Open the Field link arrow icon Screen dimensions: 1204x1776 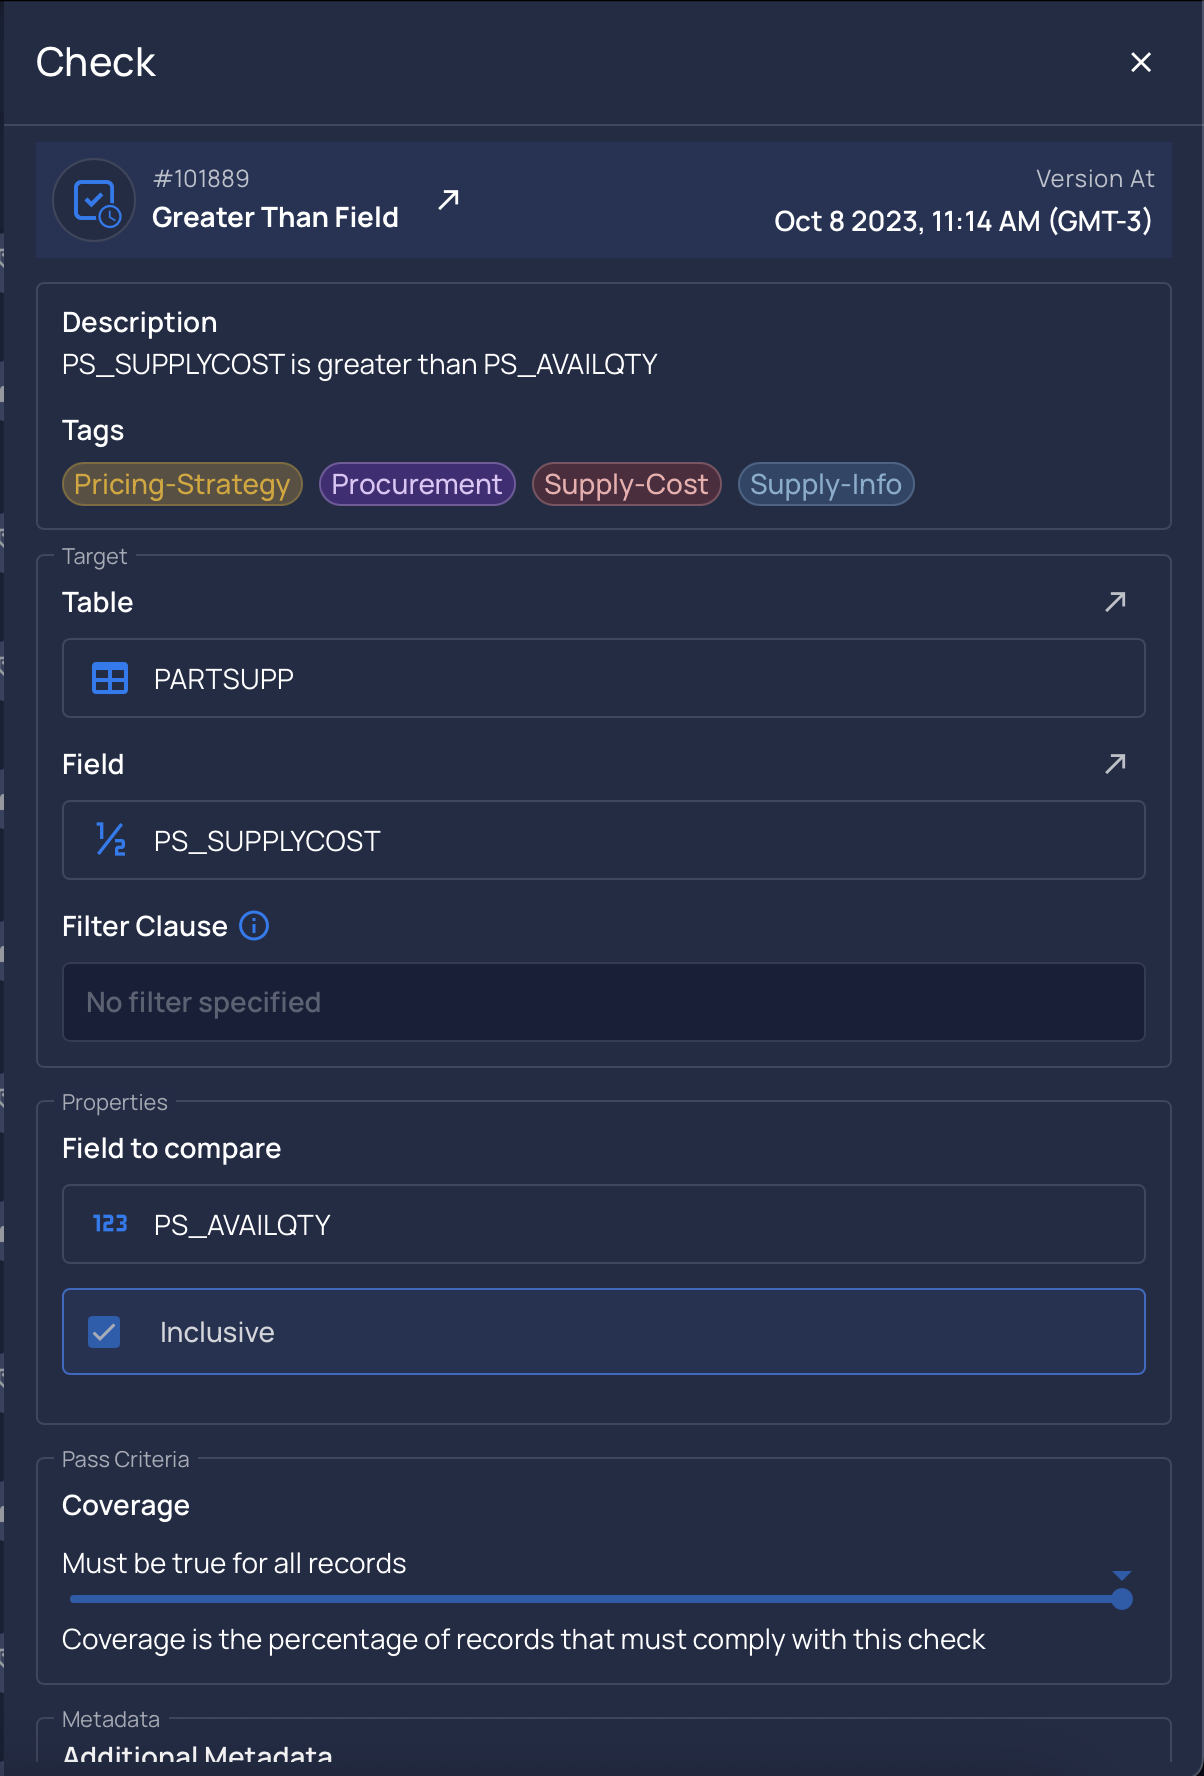tap(1115, 763)
